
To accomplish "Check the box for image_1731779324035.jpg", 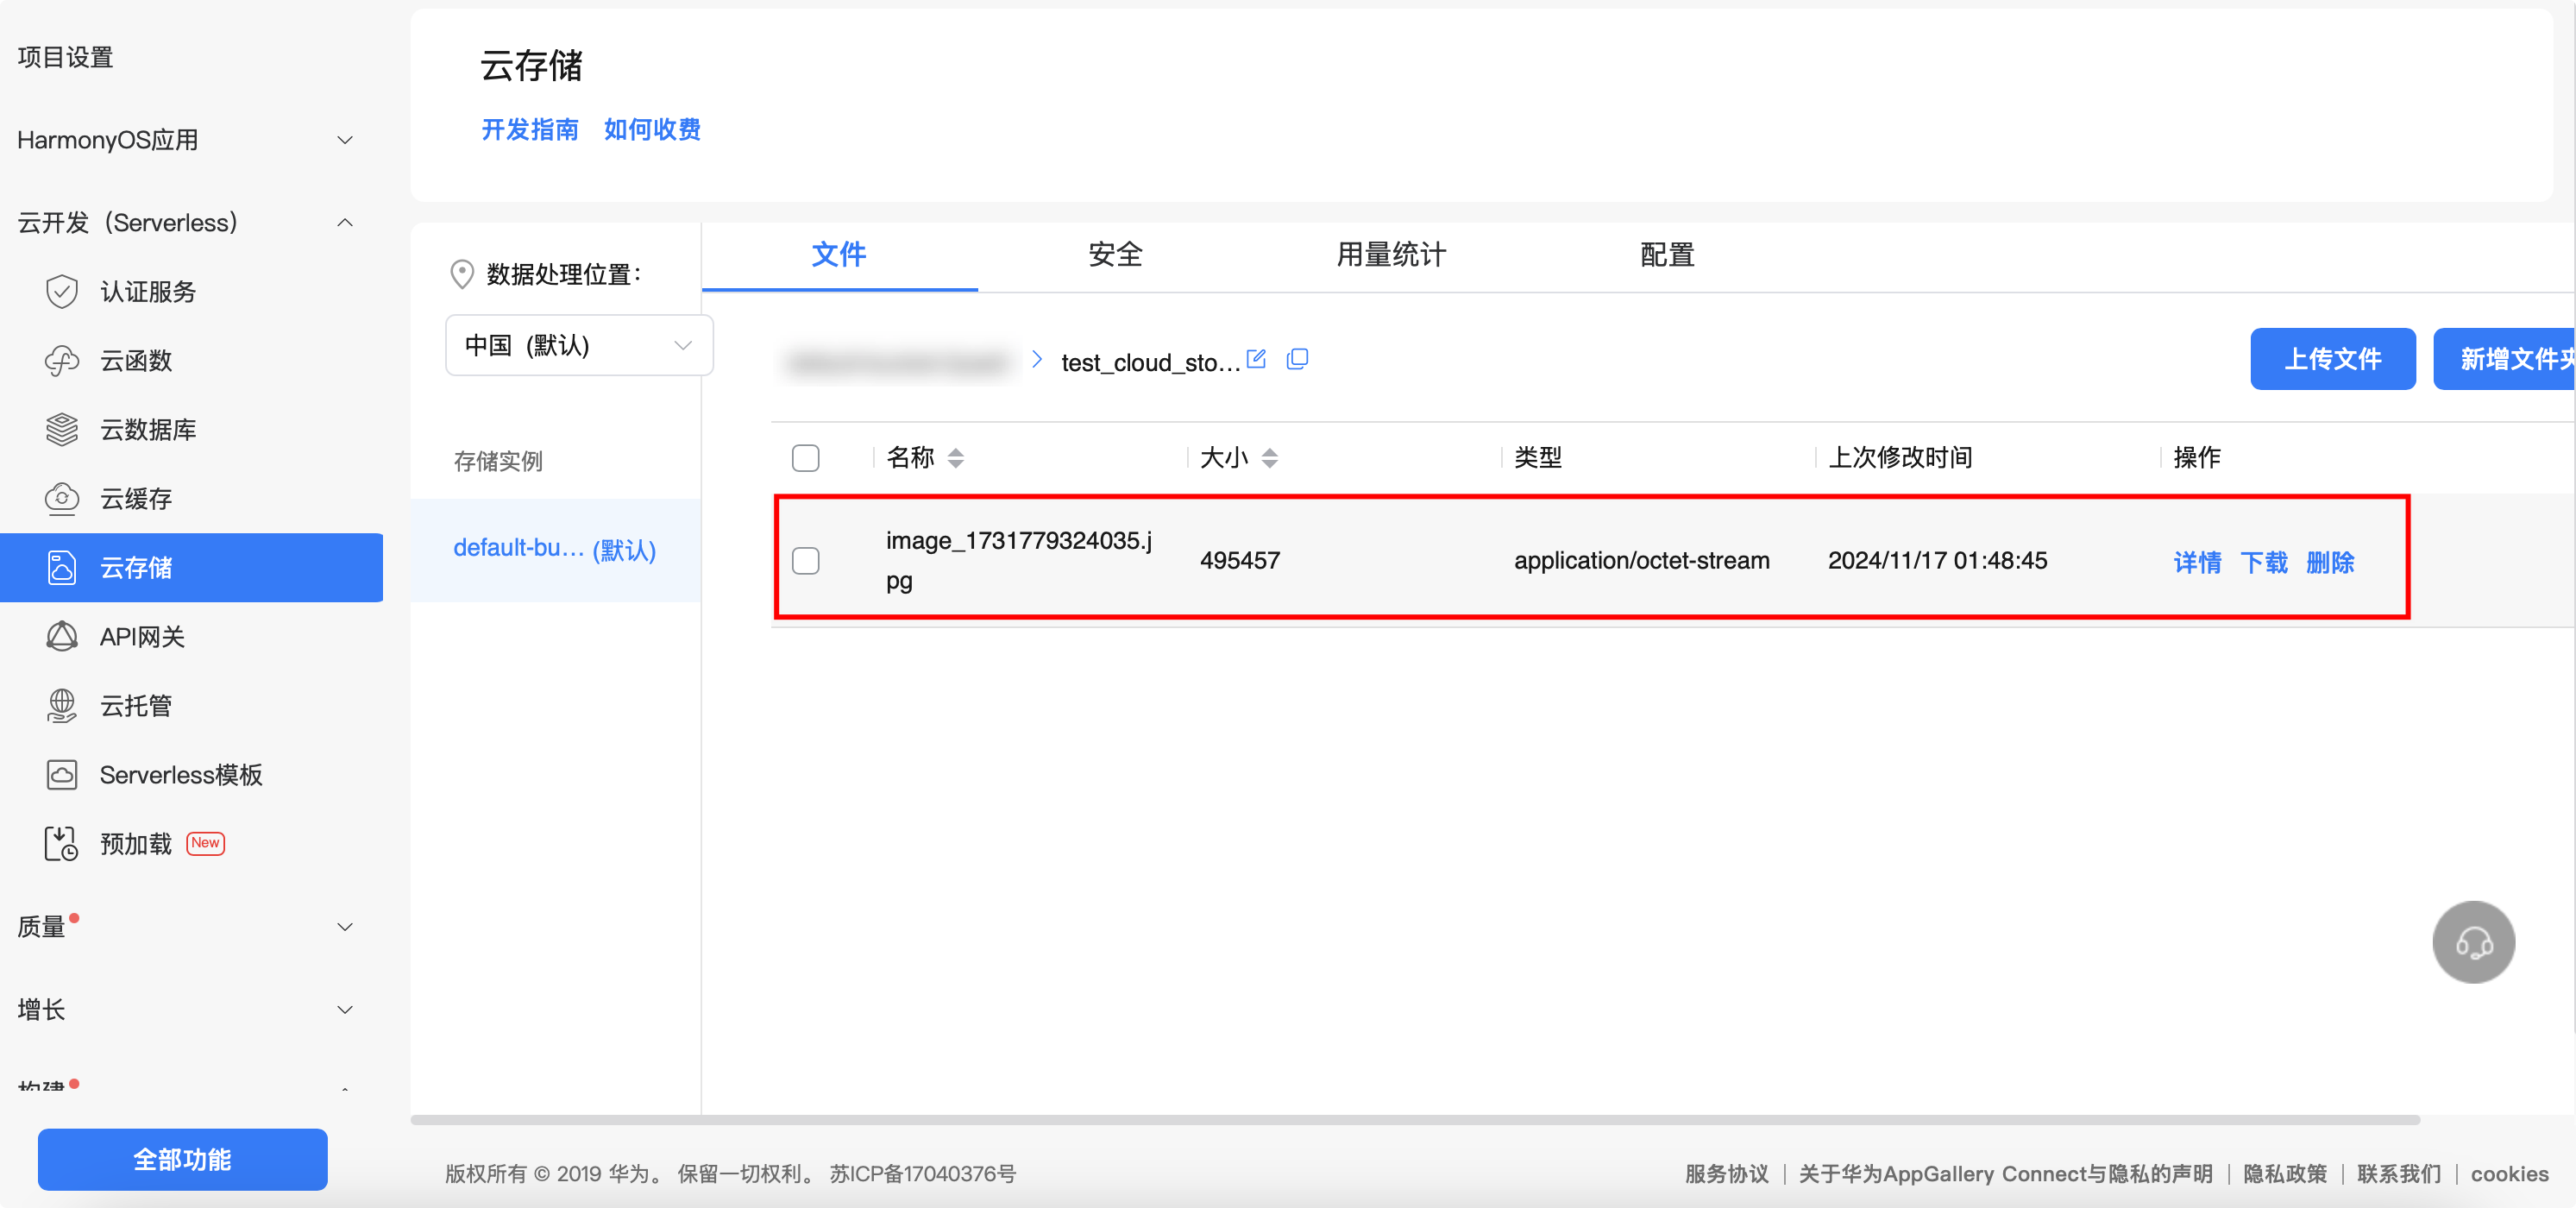I will coord(805,560).
